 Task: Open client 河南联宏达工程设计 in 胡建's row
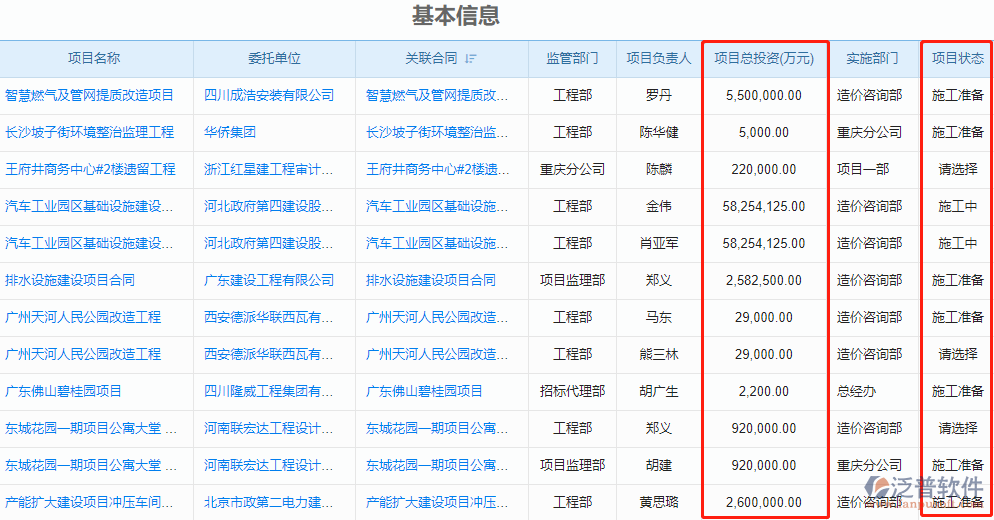(x=268, y=465)
